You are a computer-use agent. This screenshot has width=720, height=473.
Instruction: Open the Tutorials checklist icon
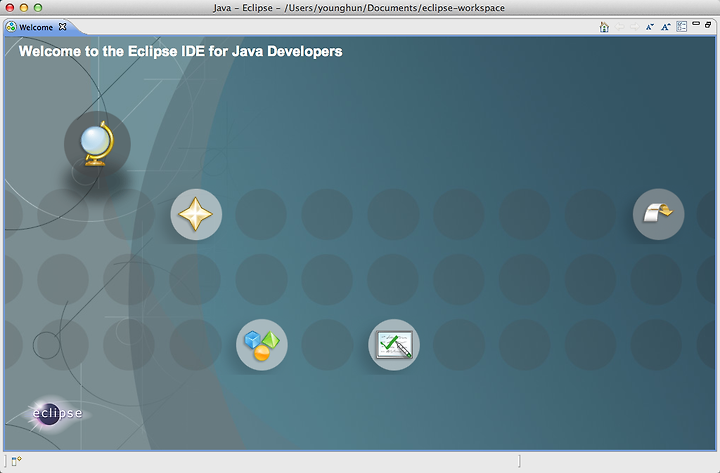point(394,345)
